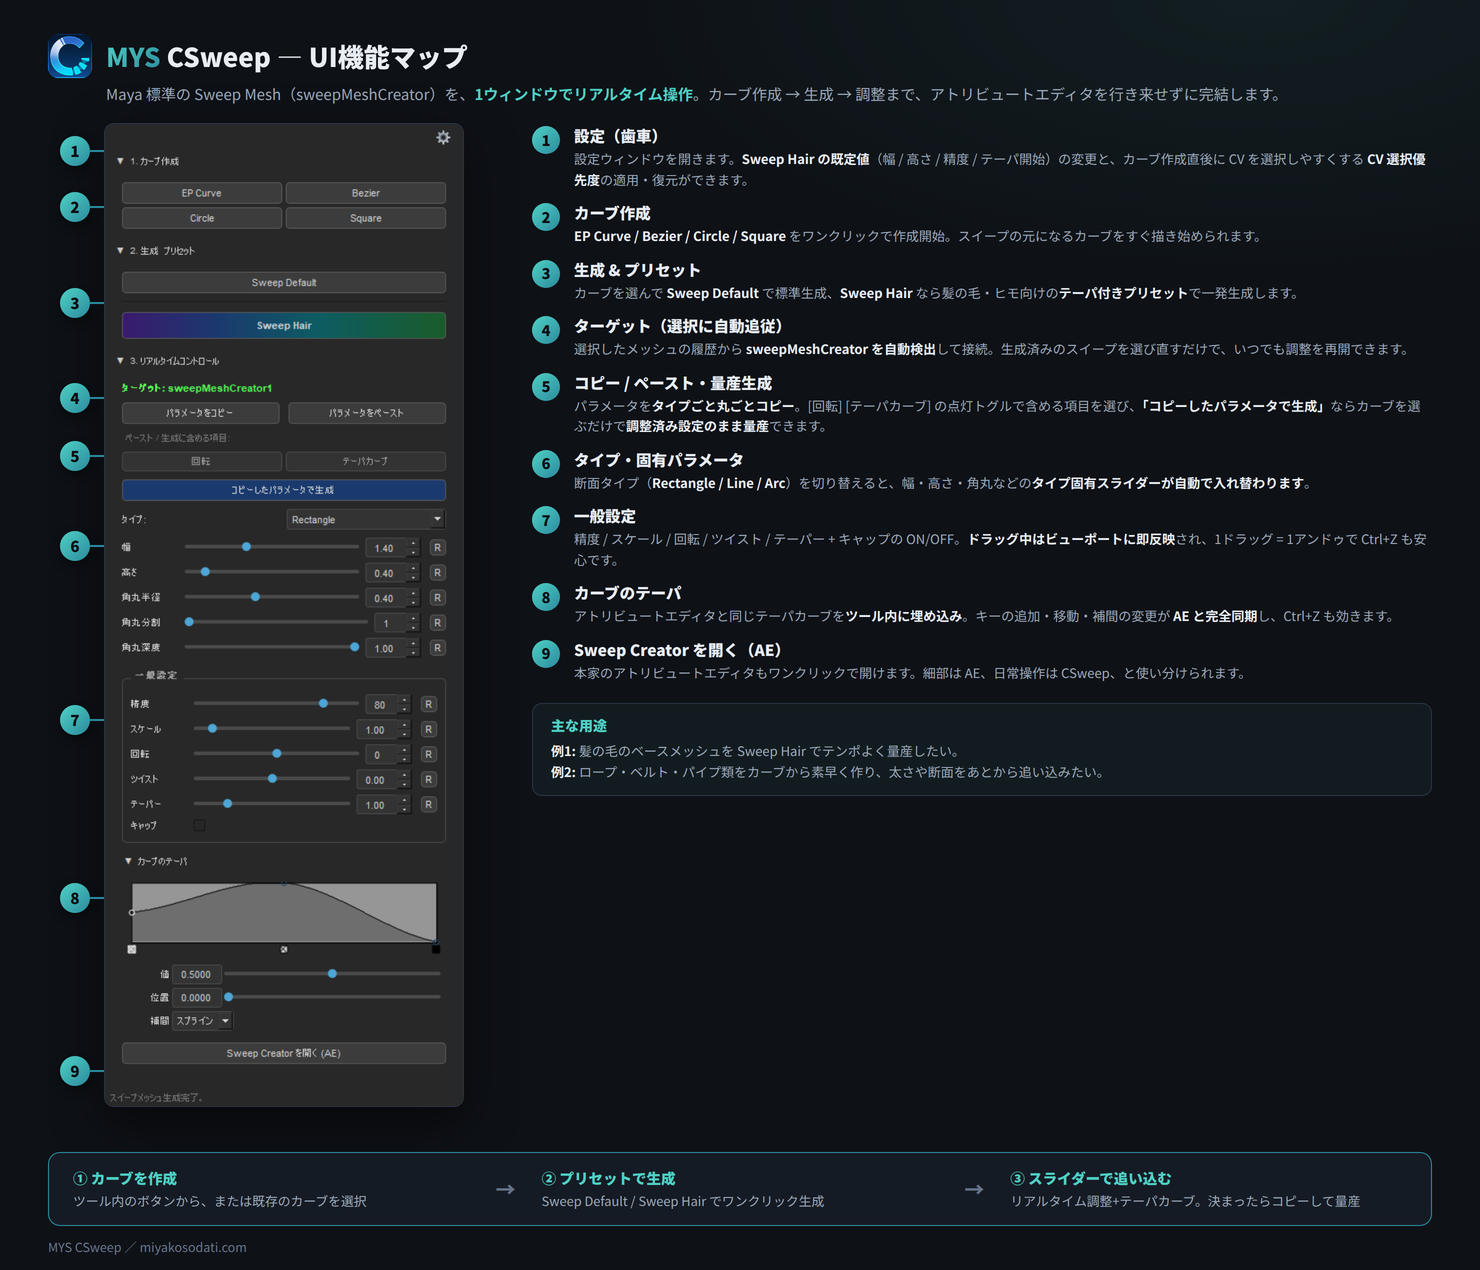Click the taper curve graph area
The image size is (1480, 1270).
coord(284,912)
